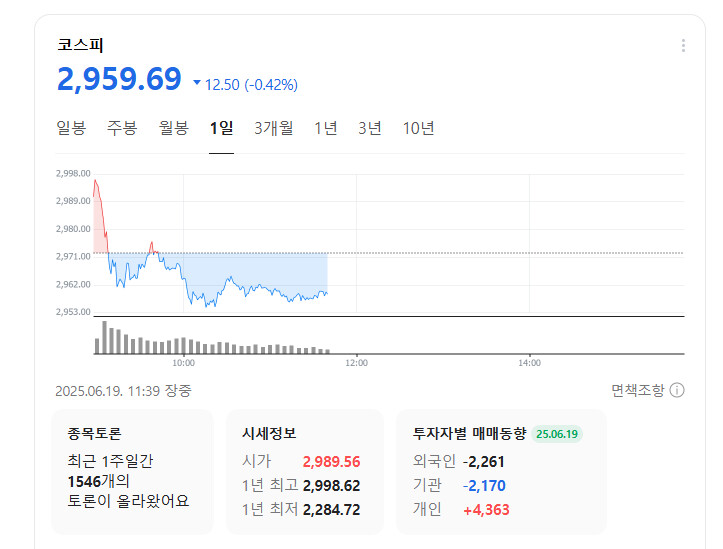Open the three-dot more options menu
Image resolution: width=723 pixels, height=549 pixels.
(683, 46)
